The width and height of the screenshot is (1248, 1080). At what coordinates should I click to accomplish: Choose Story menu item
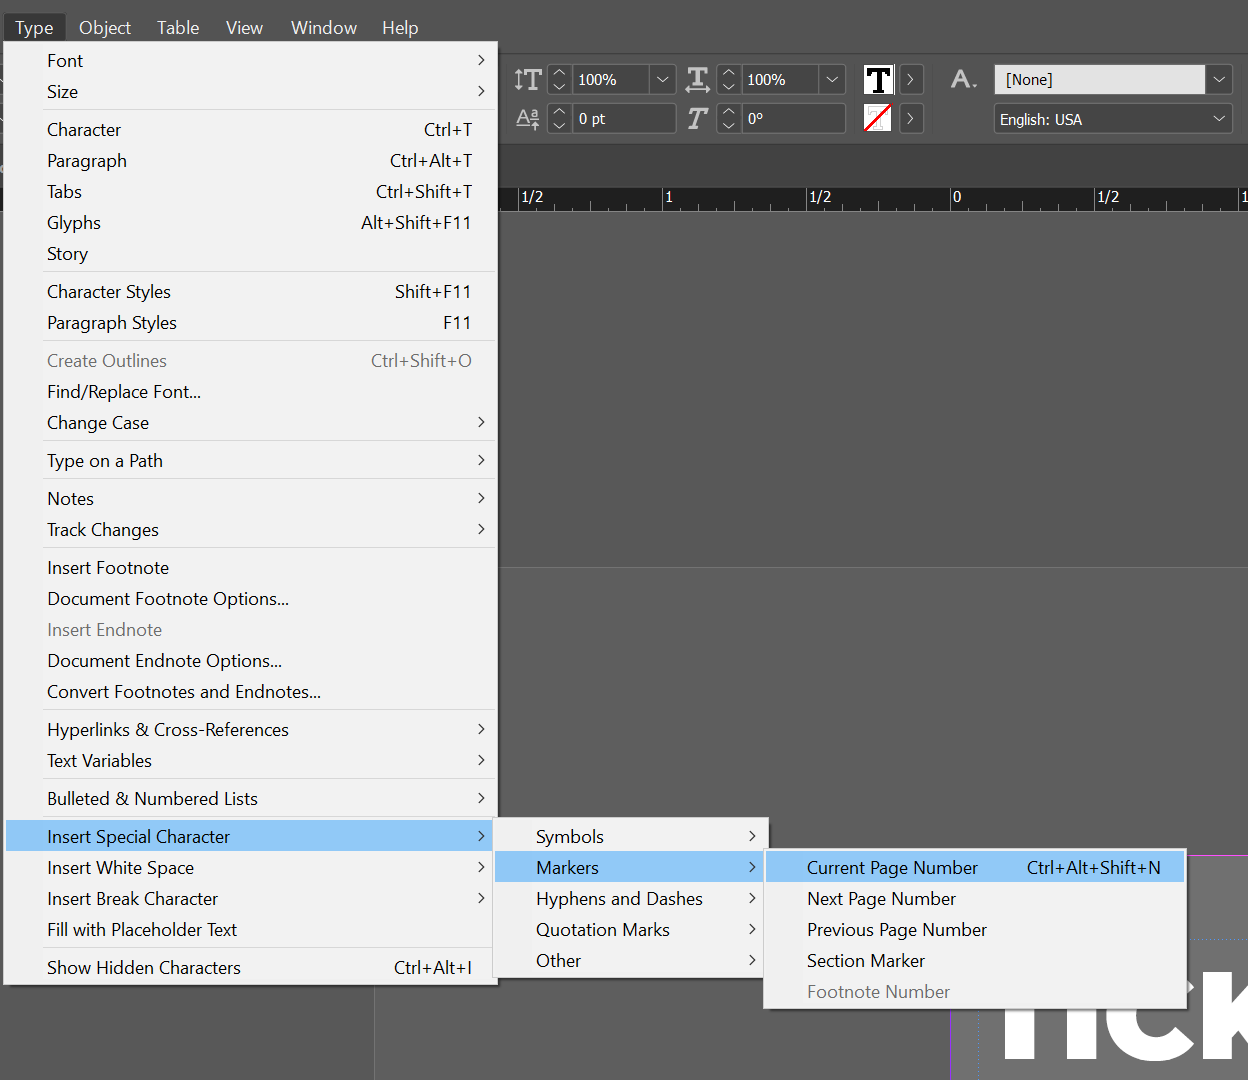pos(250,253)
